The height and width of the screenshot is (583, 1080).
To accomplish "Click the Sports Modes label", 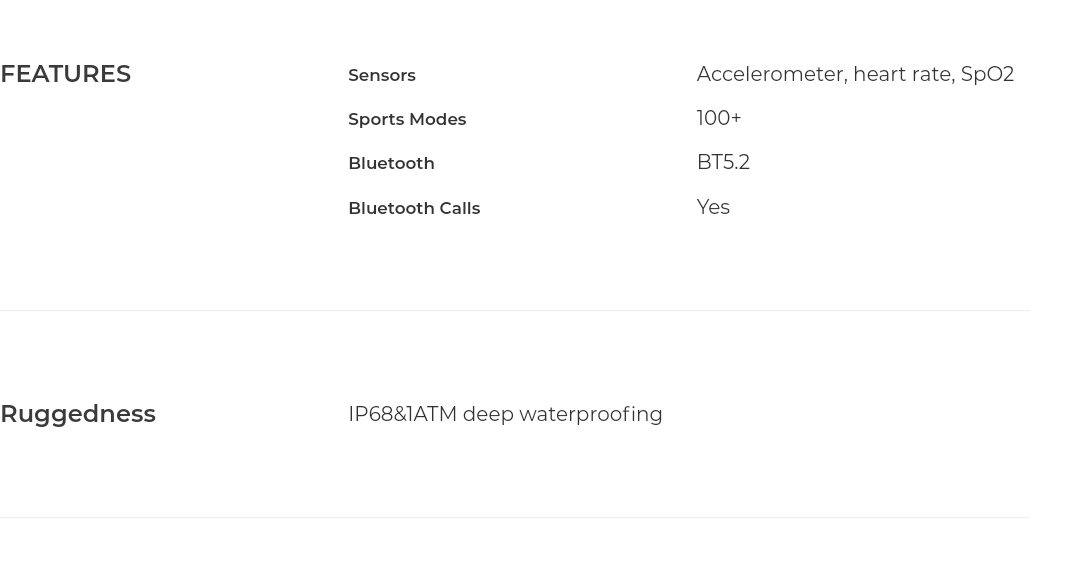I will tap(407, 119).
